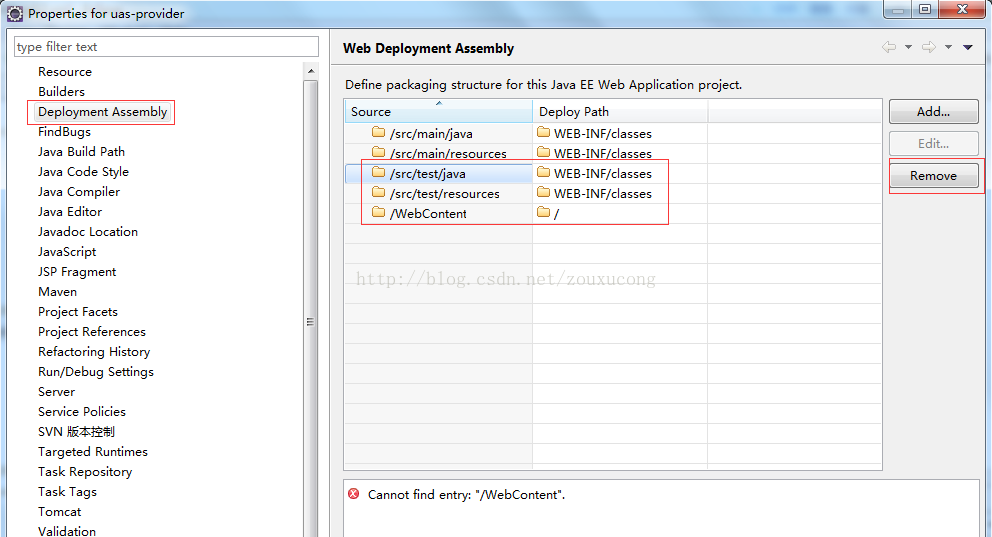Open Task Repository page

[85, 472]
